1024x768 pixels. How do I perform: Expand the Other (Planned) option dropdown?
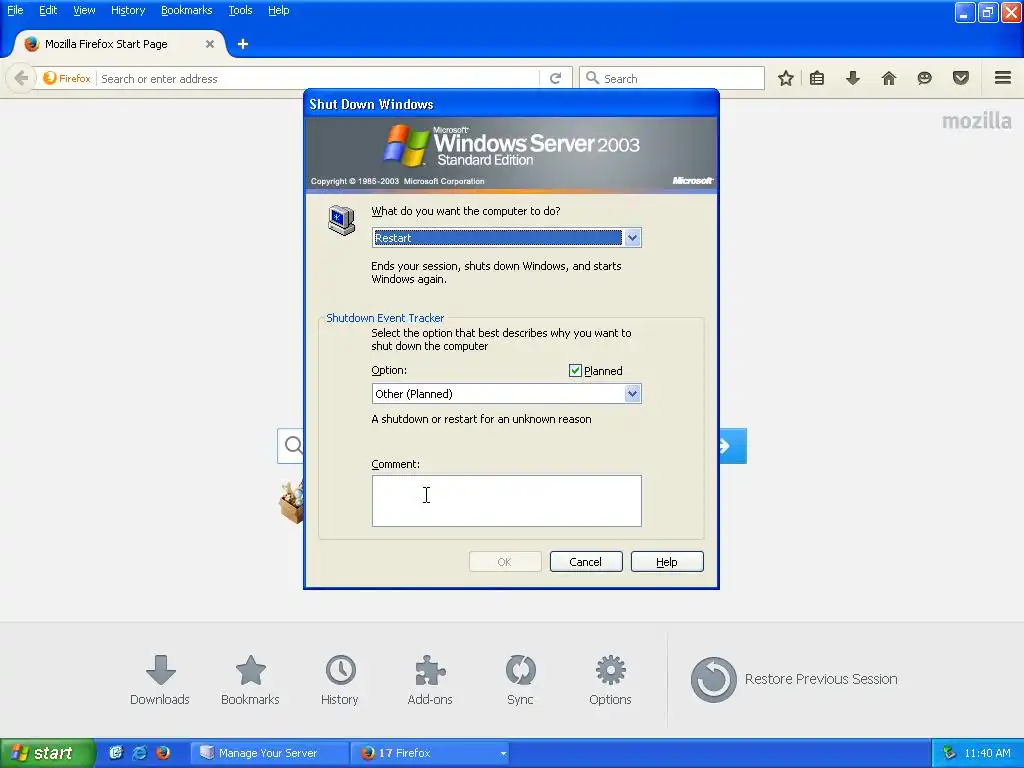coord(632,394)
